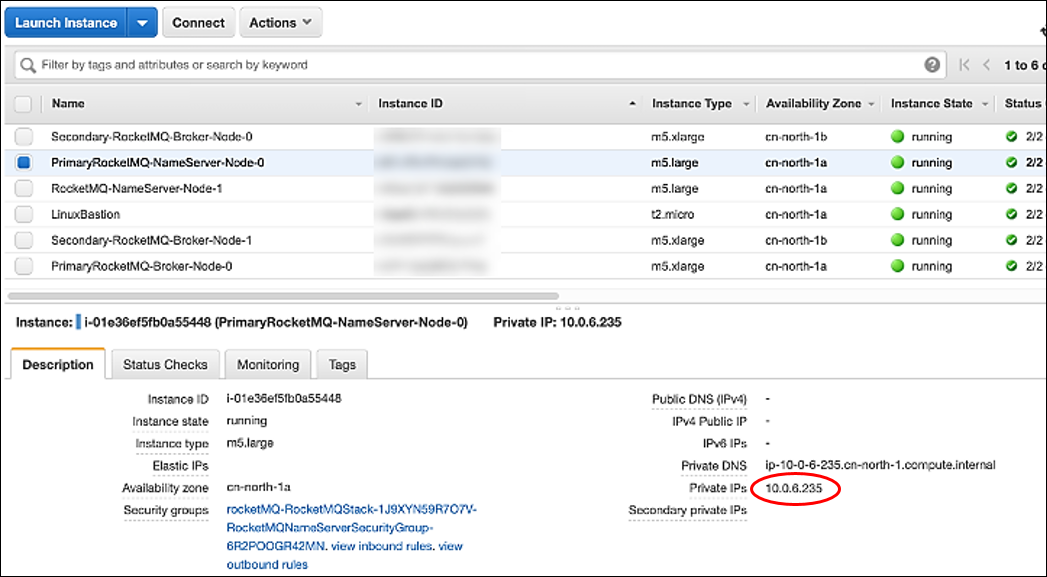
Task: Click the RocketMQ-NameServer-Node-1 name cell
Action: point(137,188)
